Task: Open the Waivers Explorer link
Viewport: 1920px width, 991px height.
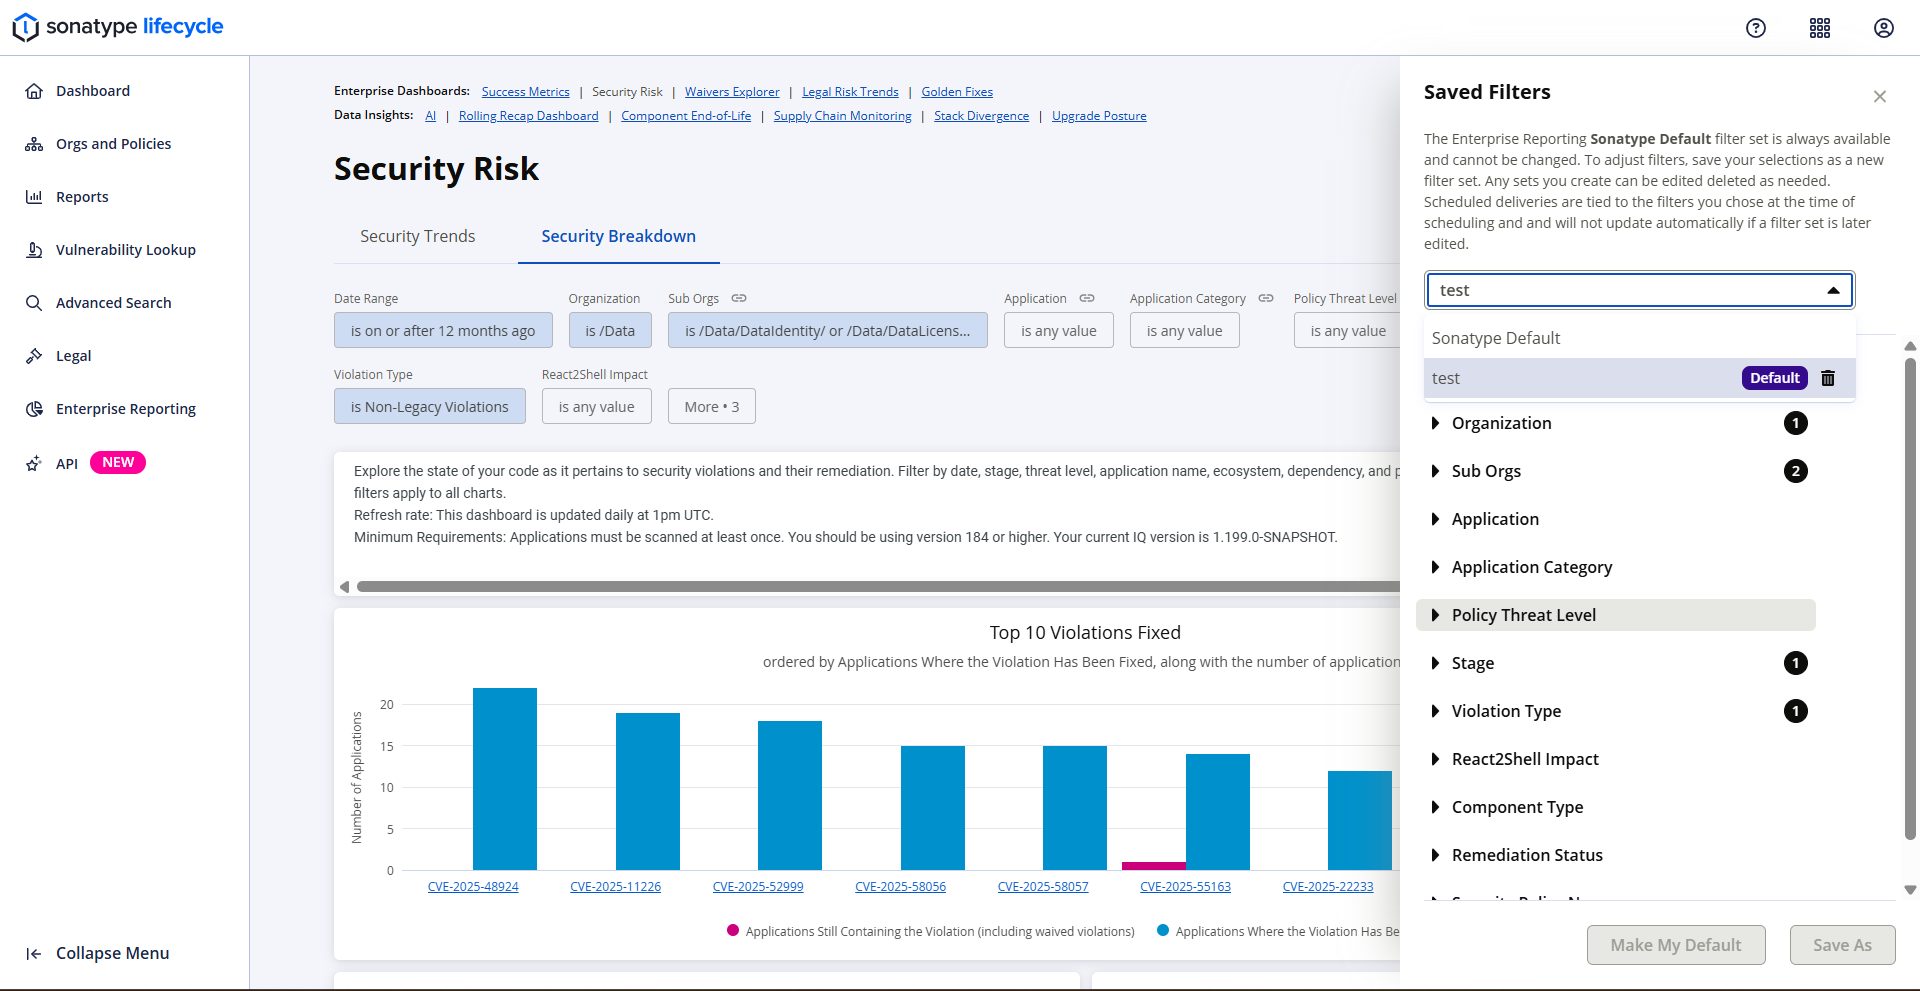Action: click(732, 92)
